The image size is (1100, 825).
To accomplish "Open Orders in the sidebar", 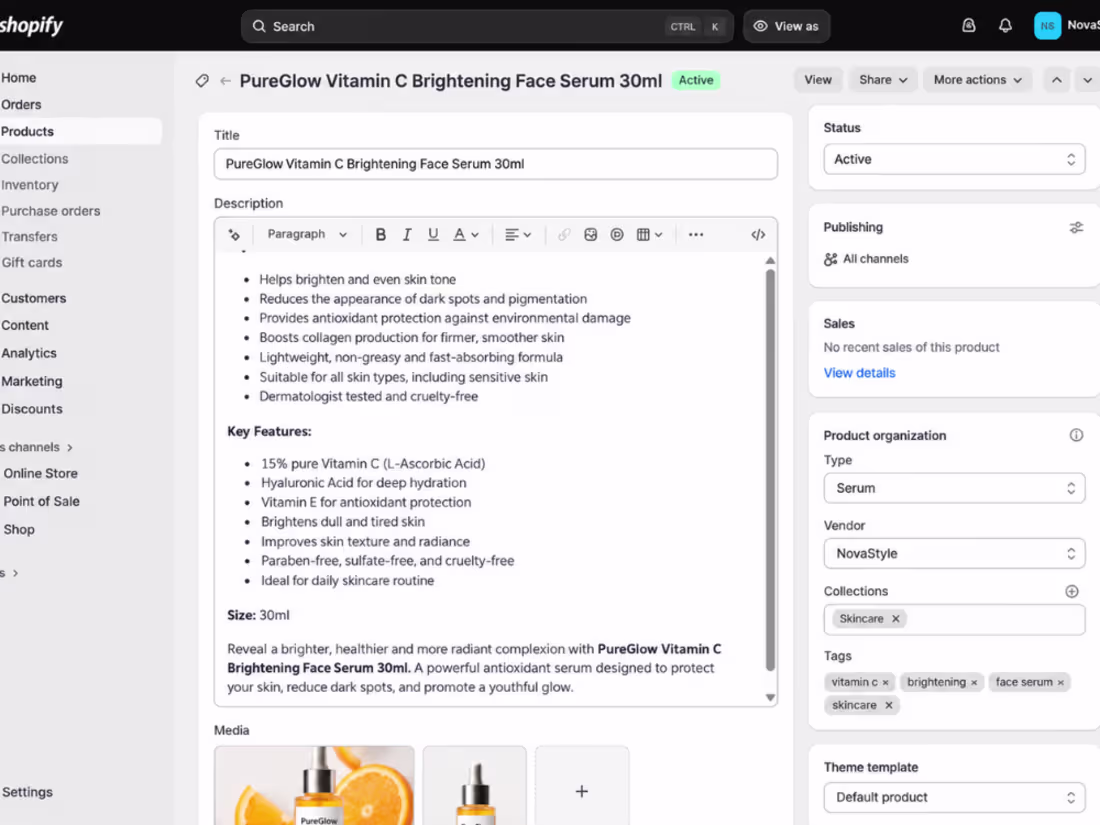I will pyautogui.click(x=21, y=105).
